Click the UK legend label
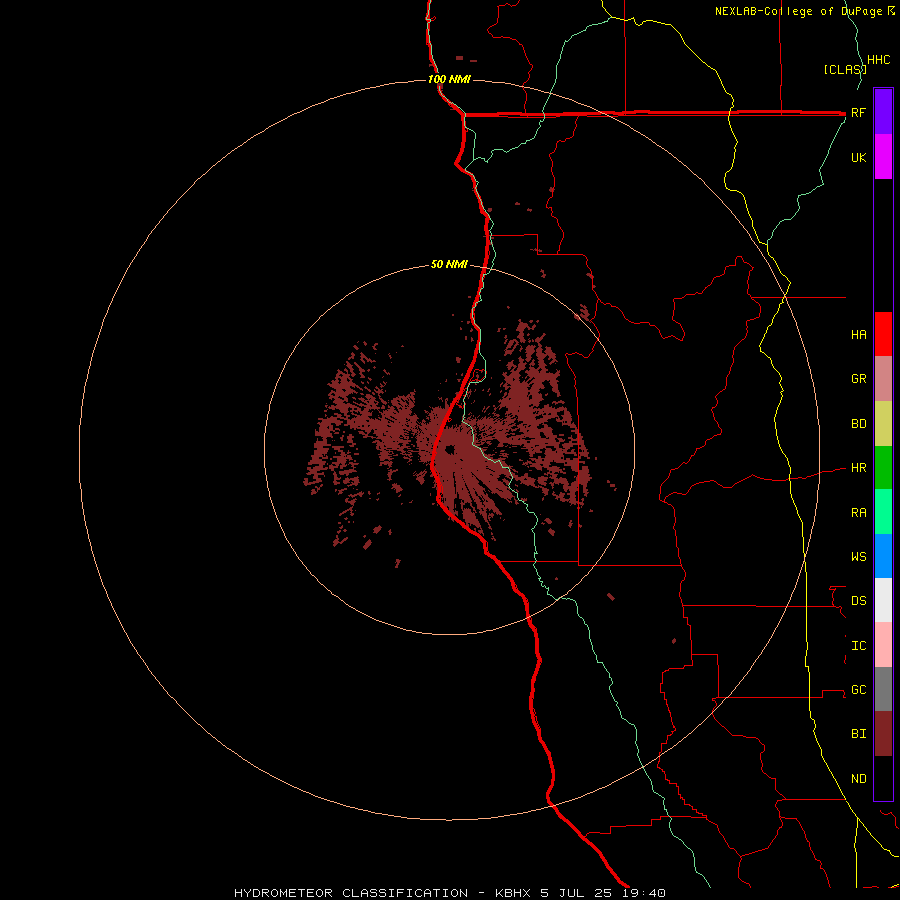900x900 pixels. pyautogui.click(x=858, y=157)
